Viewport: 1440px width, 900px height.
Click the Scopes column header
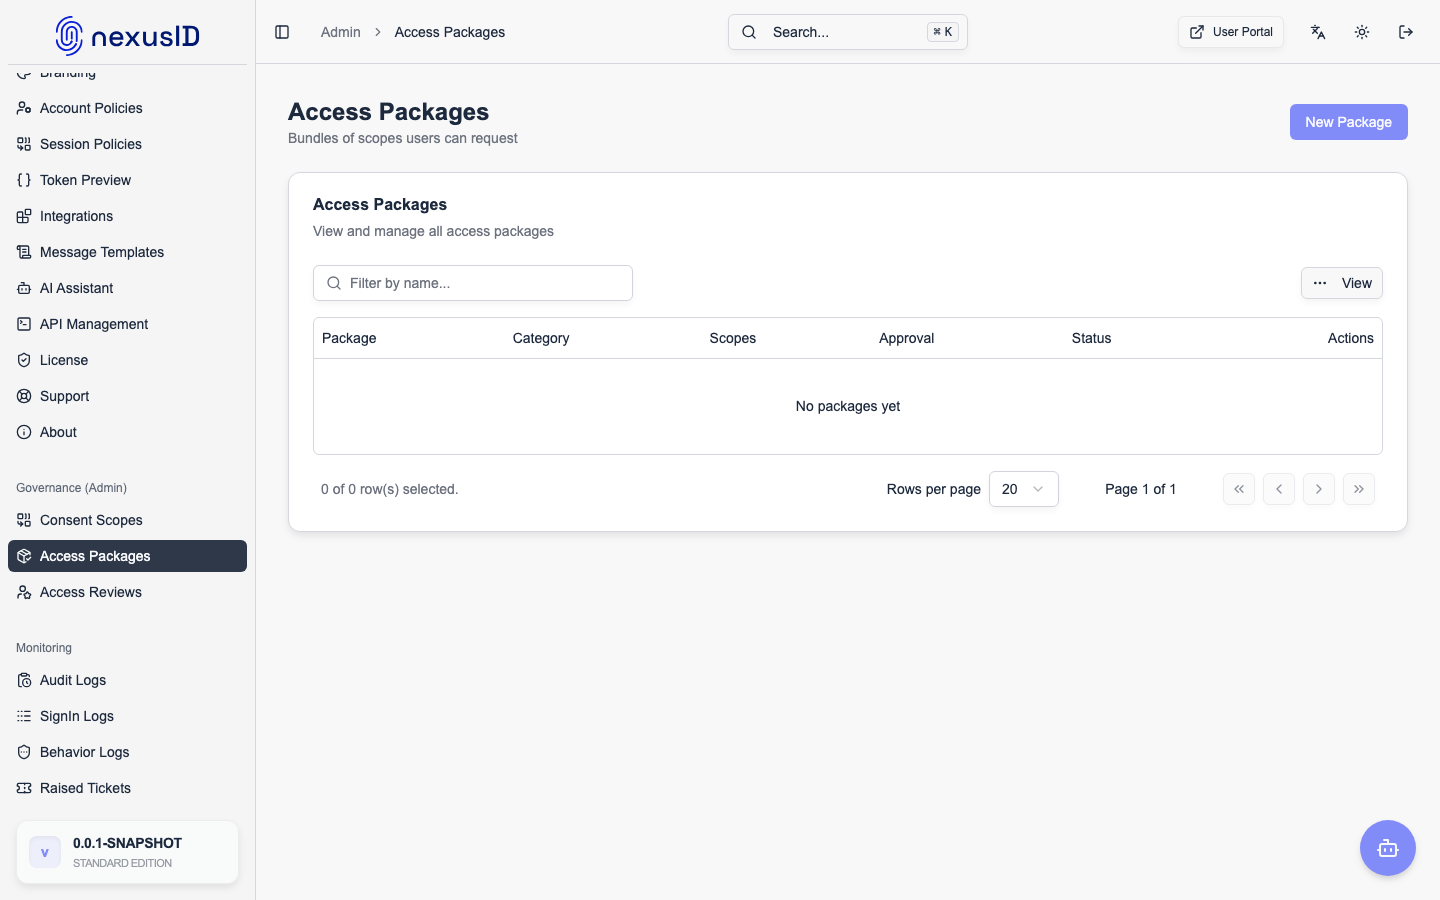733,338
